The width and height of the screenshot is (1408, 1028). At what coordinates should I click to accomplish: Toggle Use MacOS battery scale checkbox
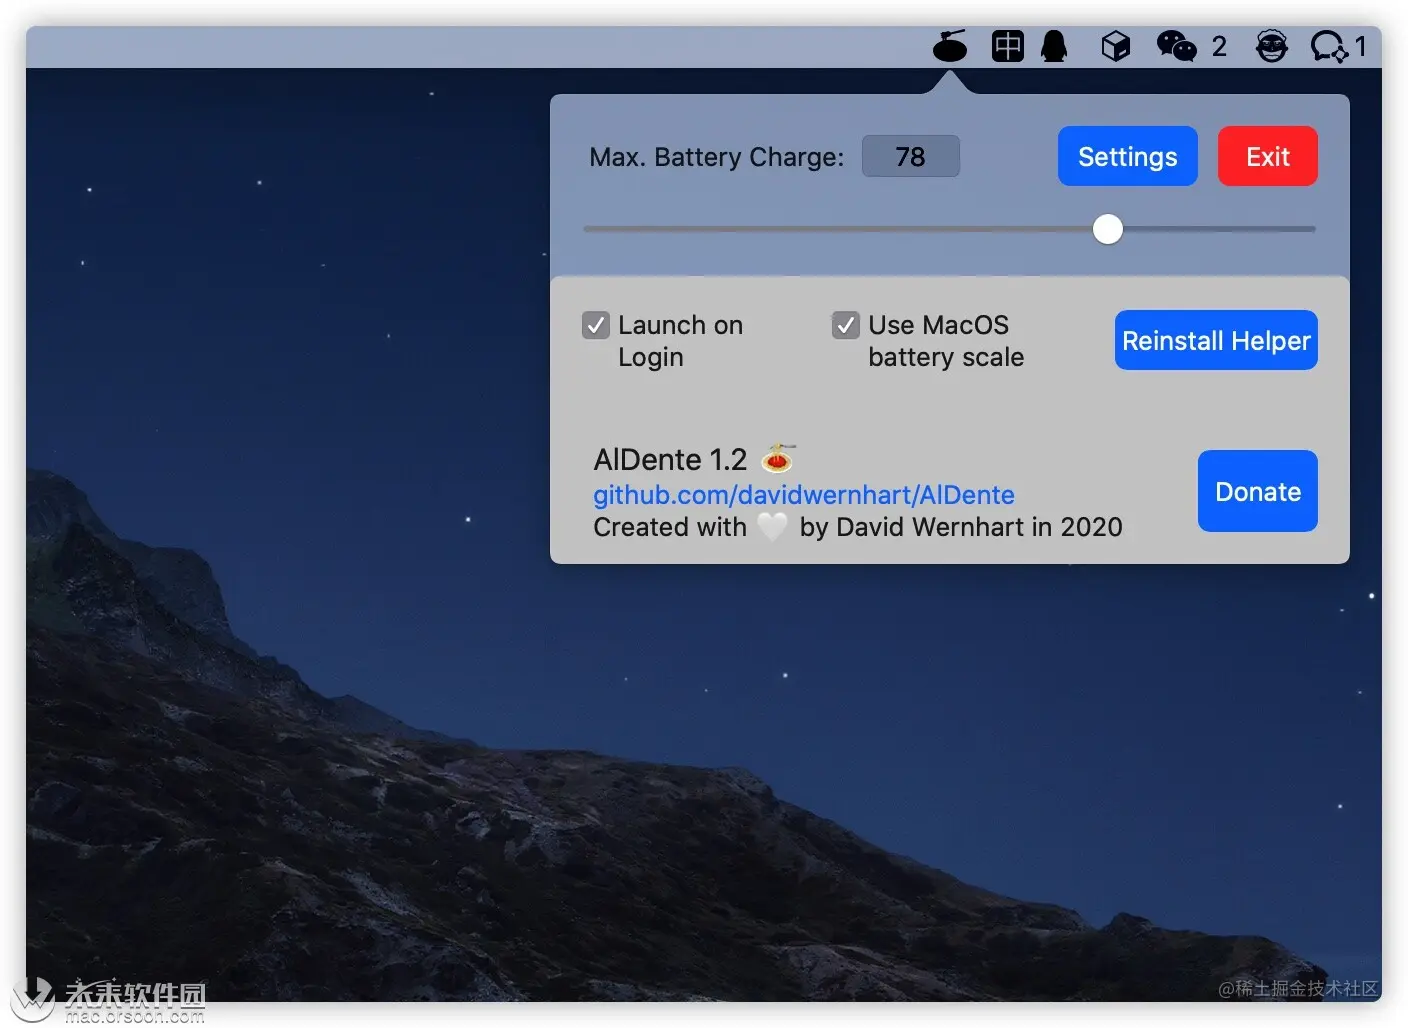click(x=846, y=325)
